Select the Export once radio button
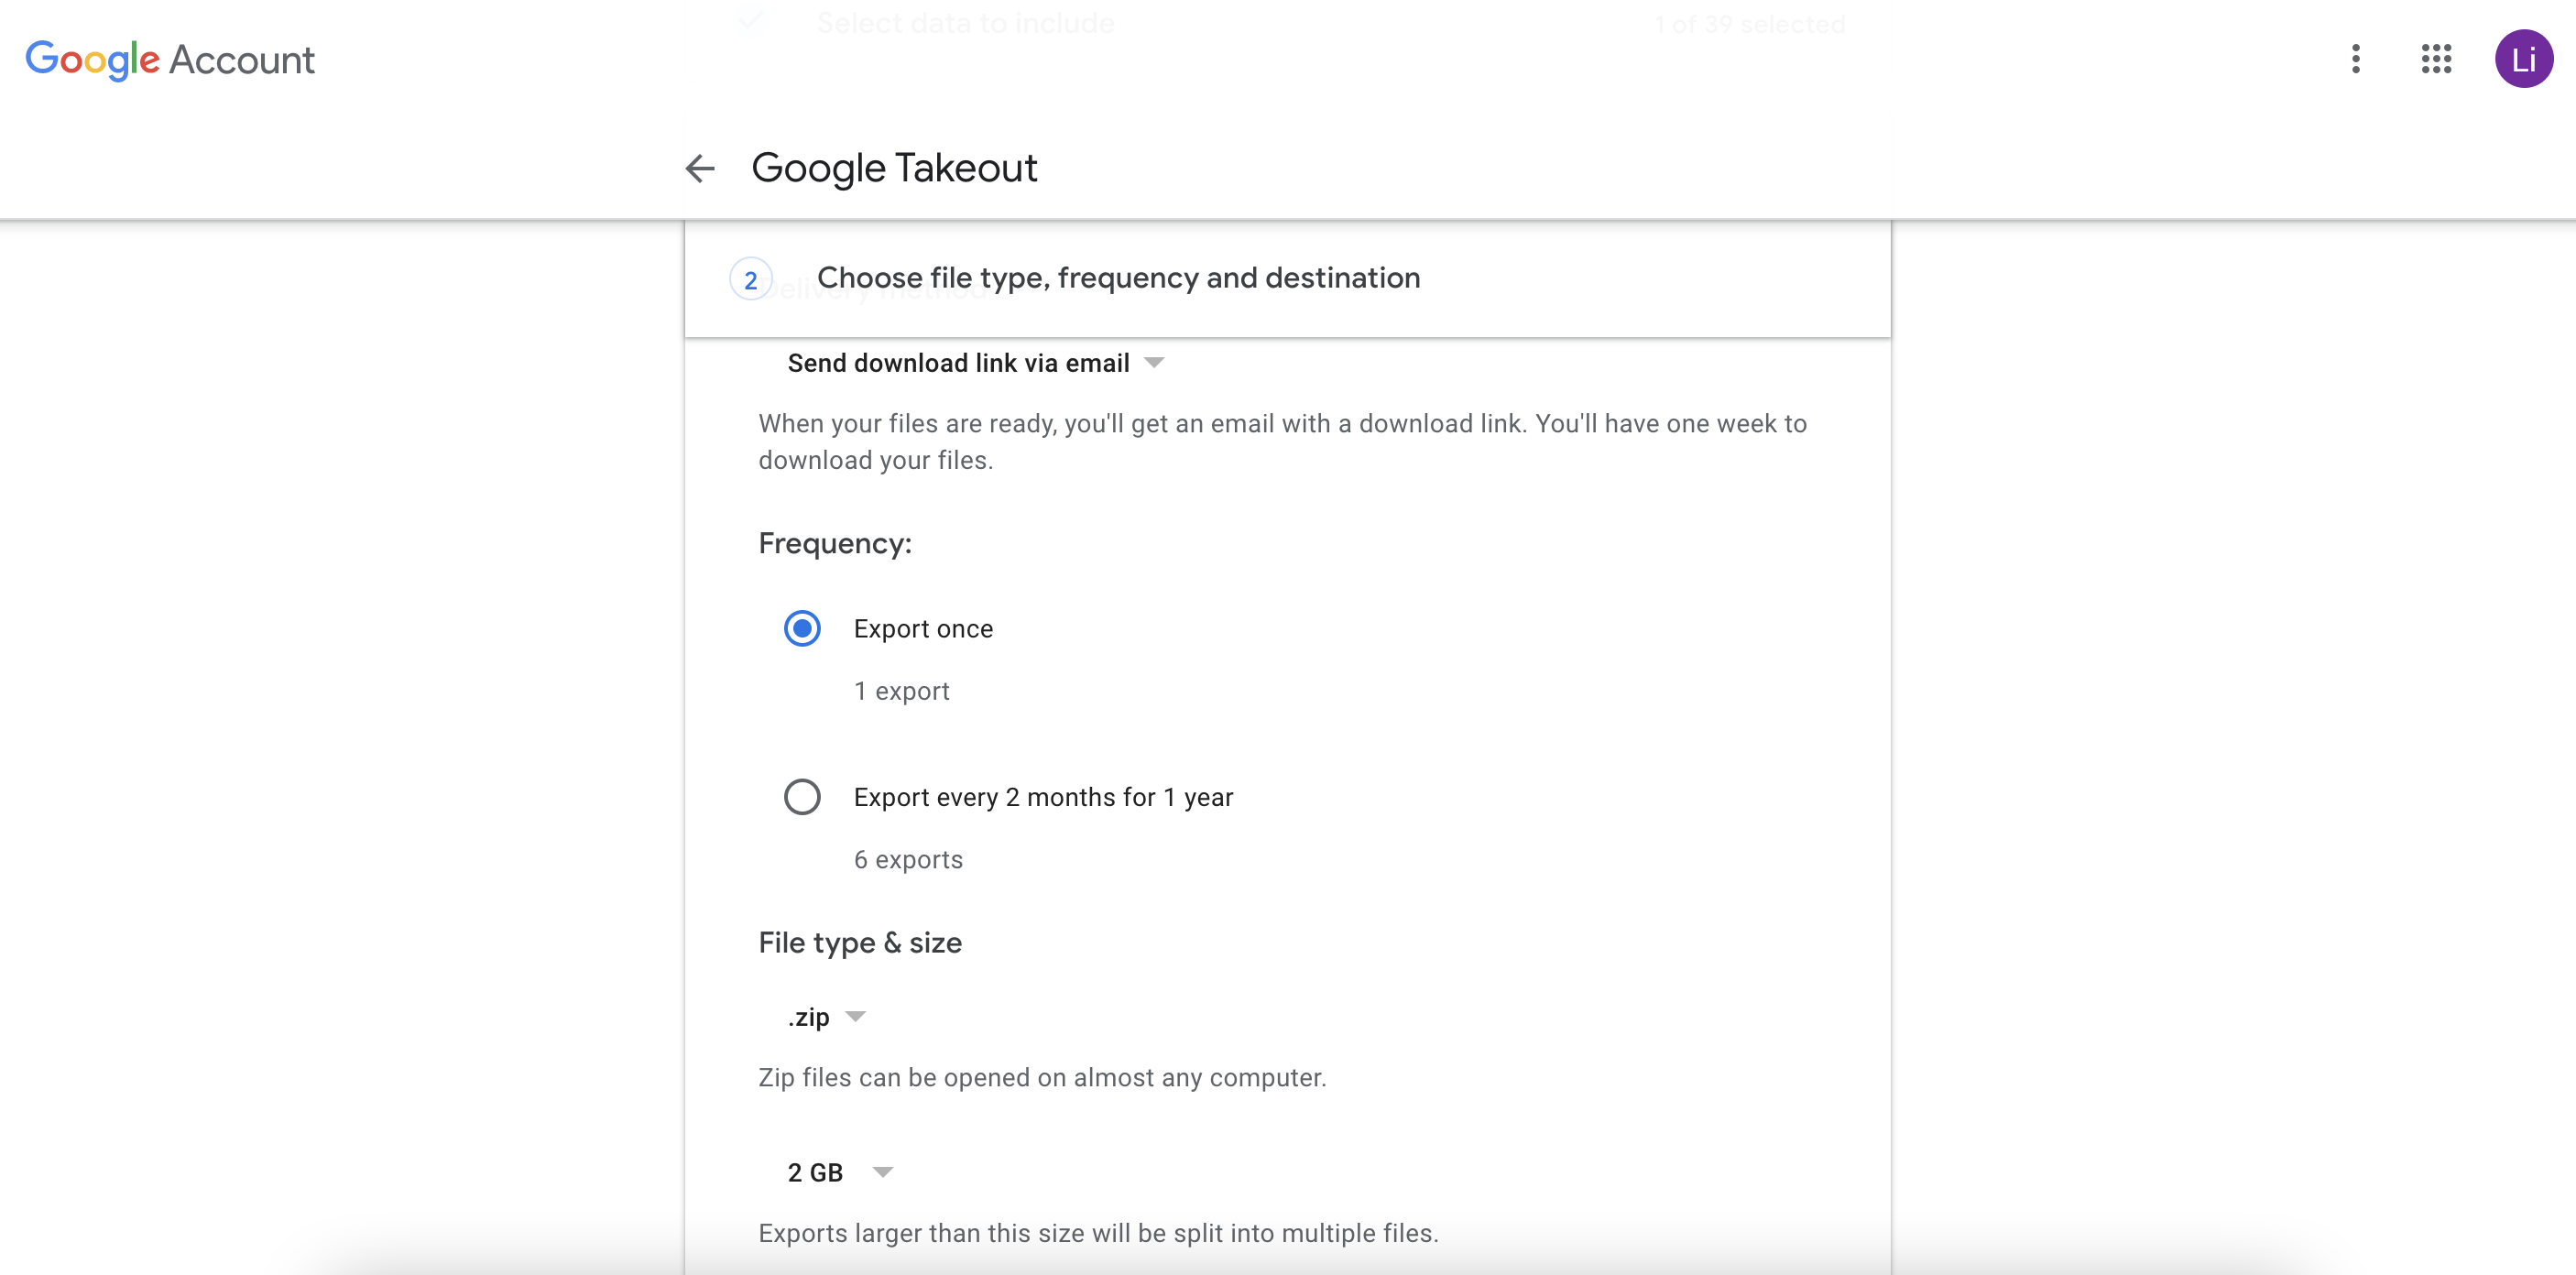This screenshot has width=2576, height=1275. 802,629
